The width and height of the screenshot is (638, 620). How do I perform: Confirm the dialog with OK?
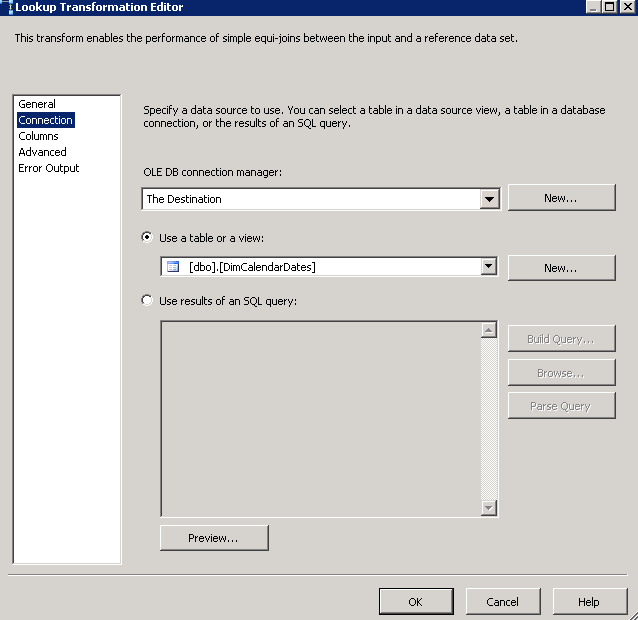click(415, 602)
